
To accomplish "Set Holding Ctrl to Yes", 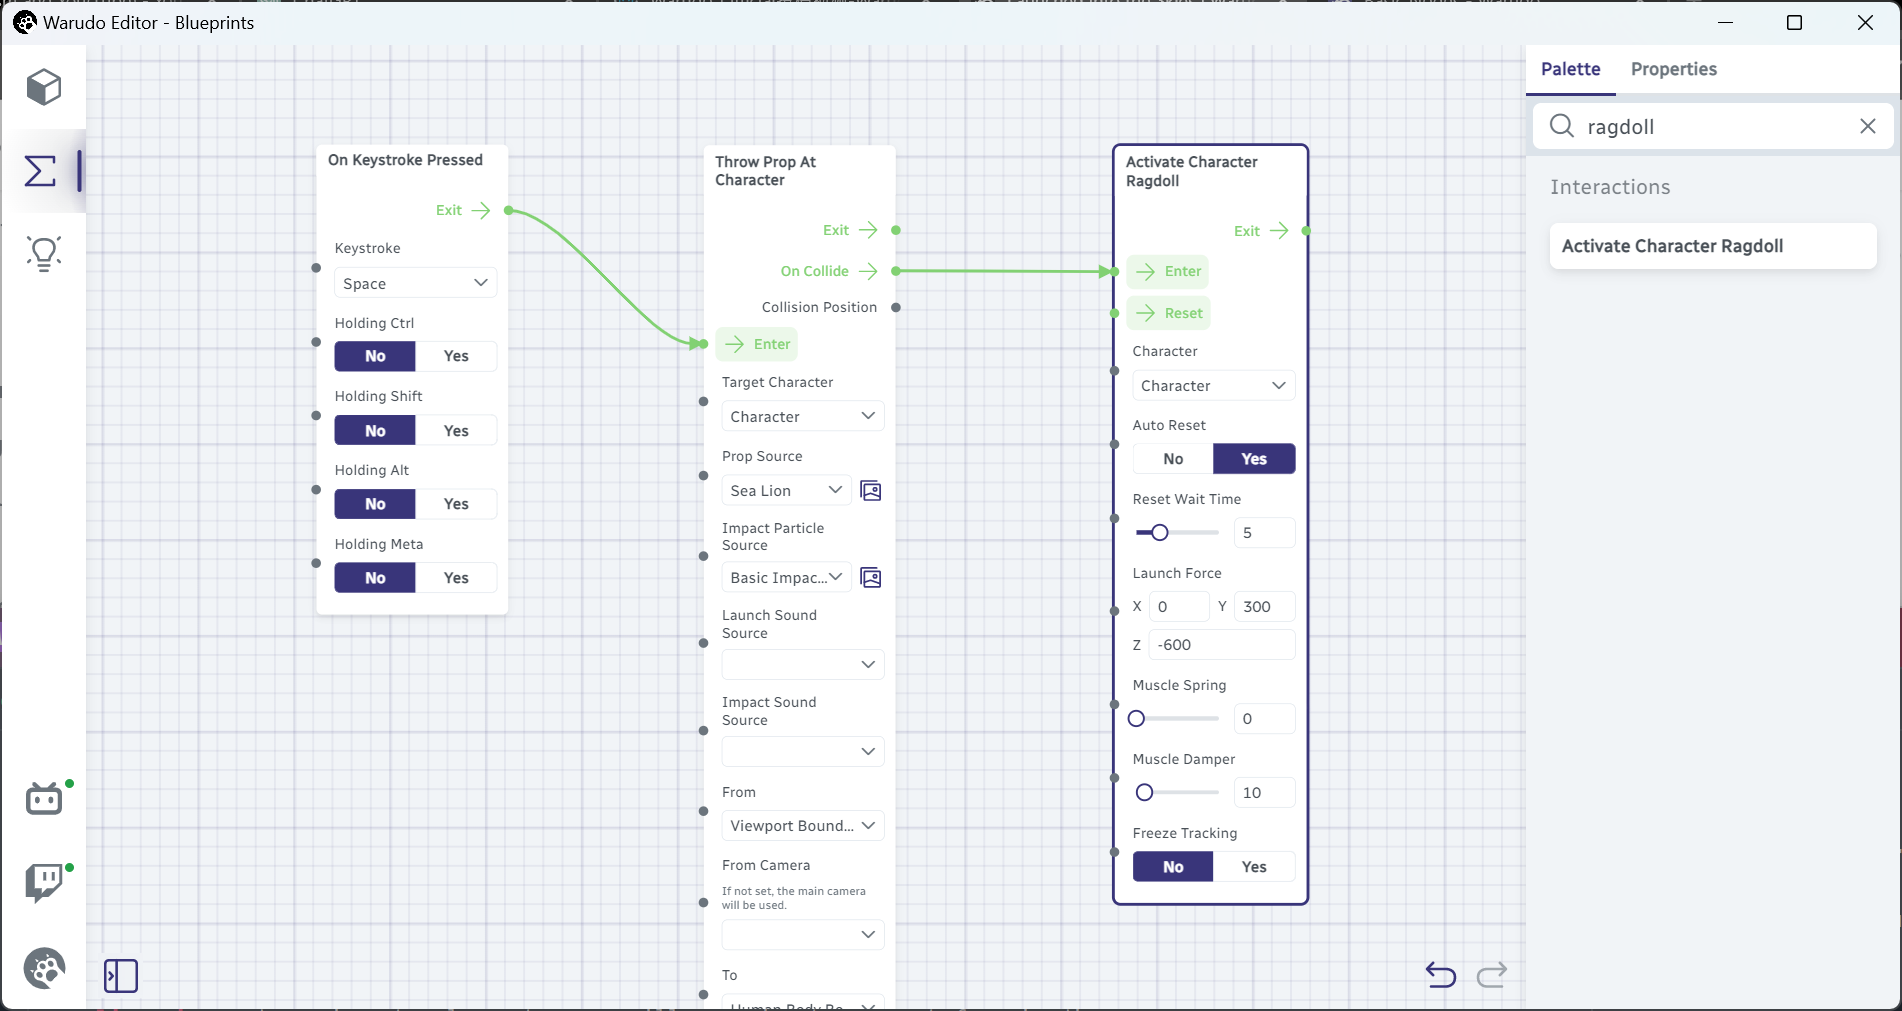I will [x=456, y=357].
